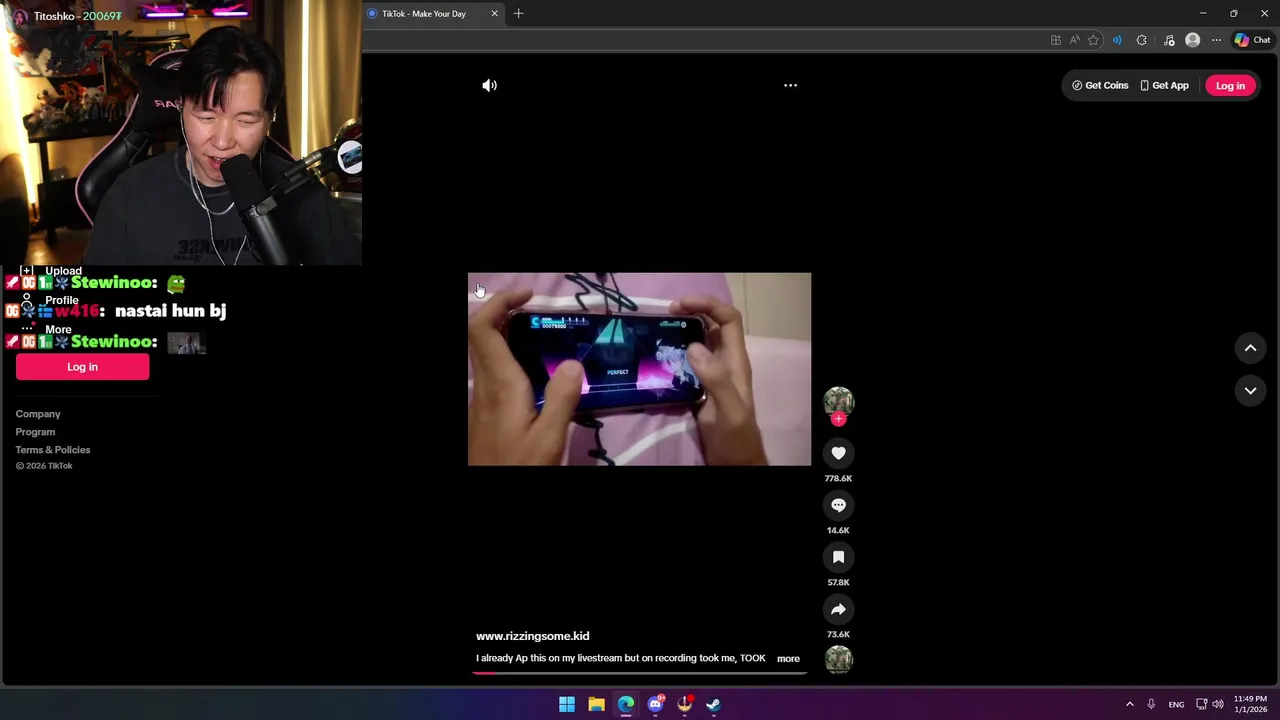
Task: Go to the next video with the down chevron
Action: point(1250,391)
